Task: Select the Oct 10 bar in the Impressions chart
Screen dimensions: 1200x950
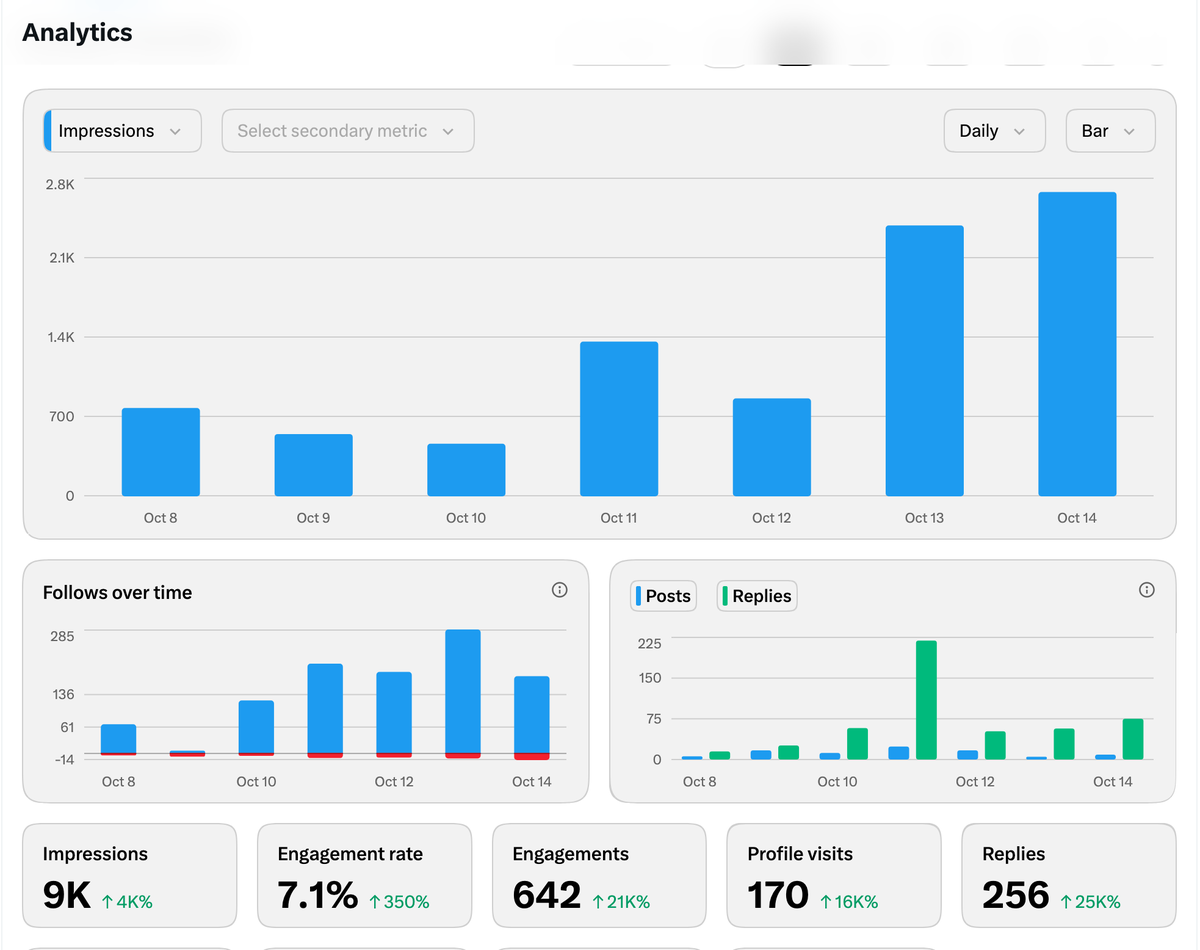Action: pos(466,470)
